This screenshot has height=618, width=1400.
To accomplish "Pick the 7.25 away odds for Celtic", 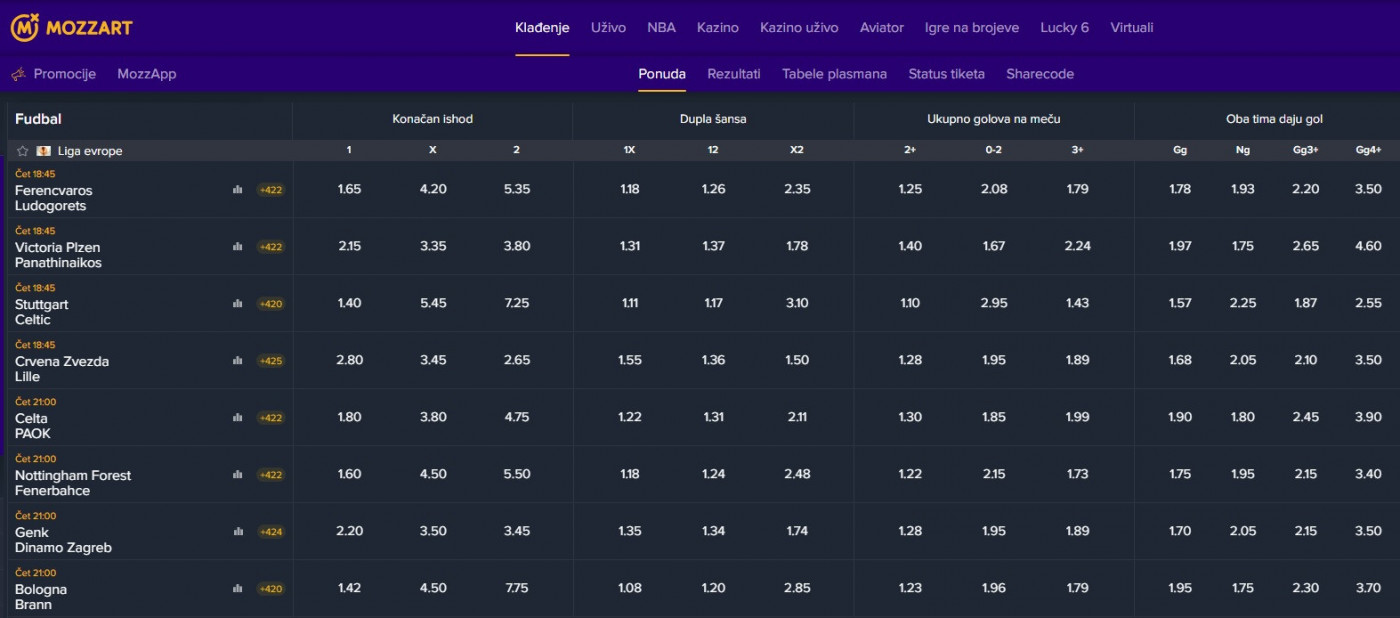I will [x=517, y=303].
